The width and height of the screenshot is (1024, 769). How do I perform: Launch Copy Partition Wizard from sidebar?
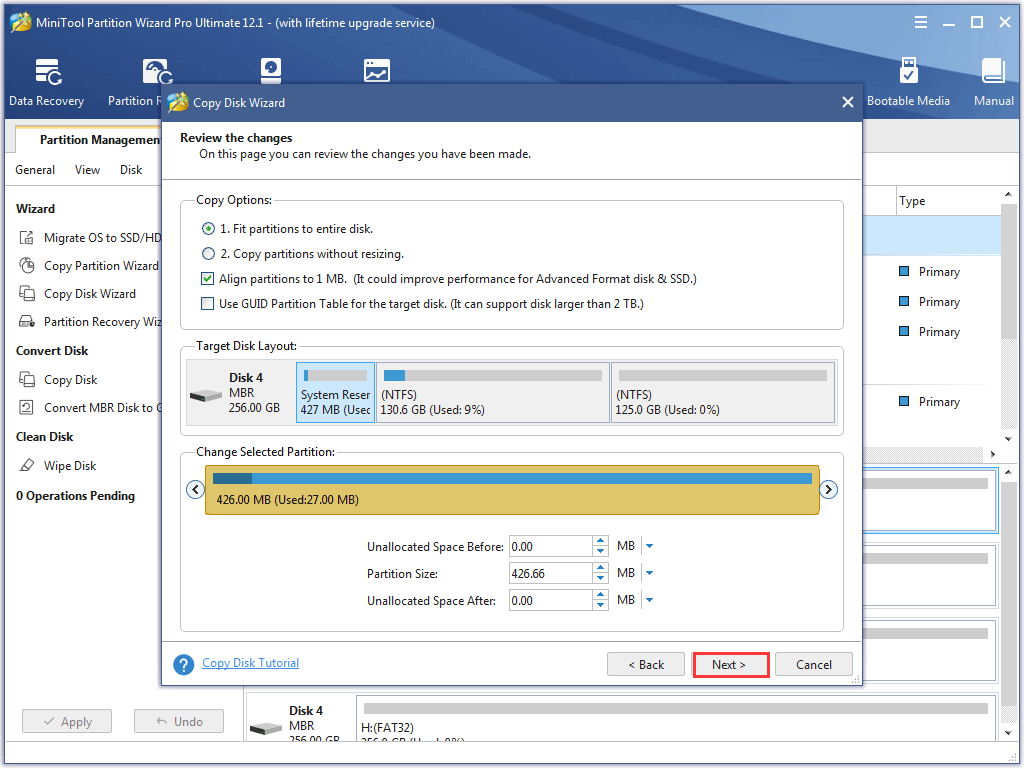tap(89, 266)
